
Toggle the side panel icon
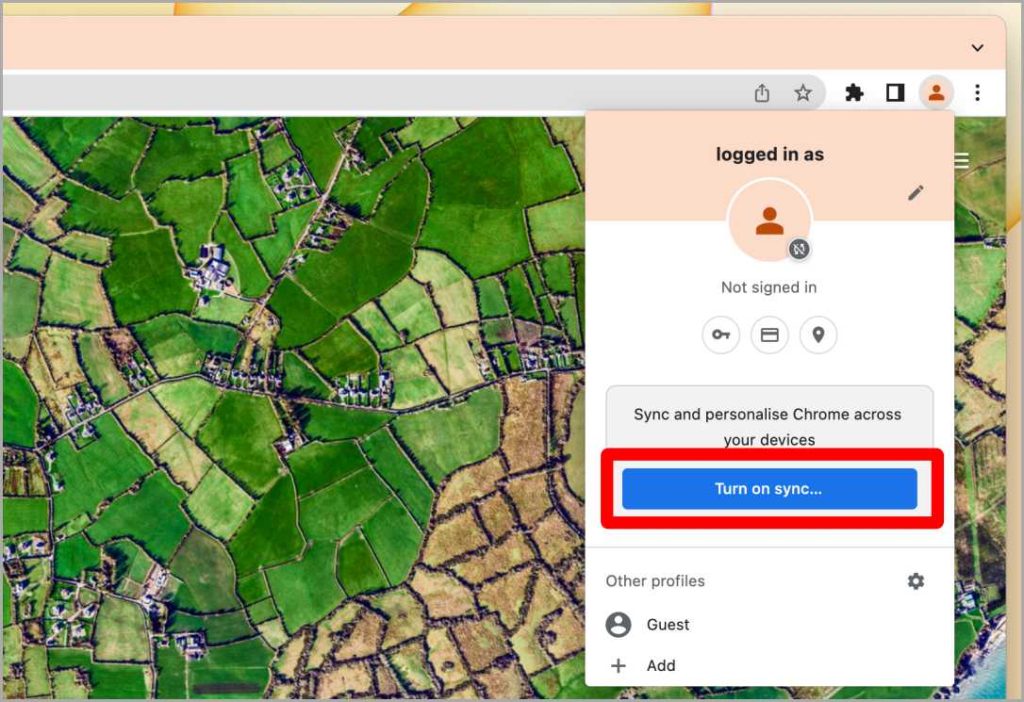[895, 93]
